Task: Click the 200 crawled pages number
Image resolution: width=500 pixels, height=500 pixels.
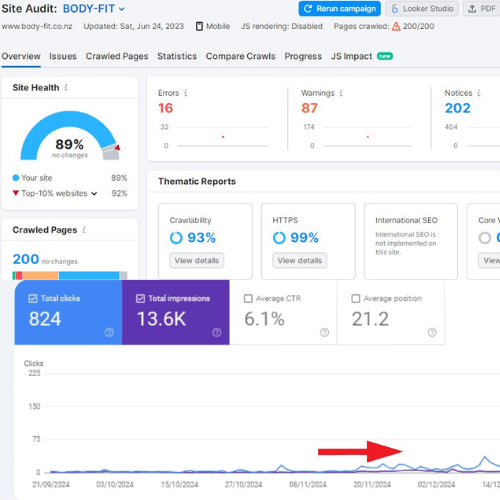Action: (x=26, y=259)
